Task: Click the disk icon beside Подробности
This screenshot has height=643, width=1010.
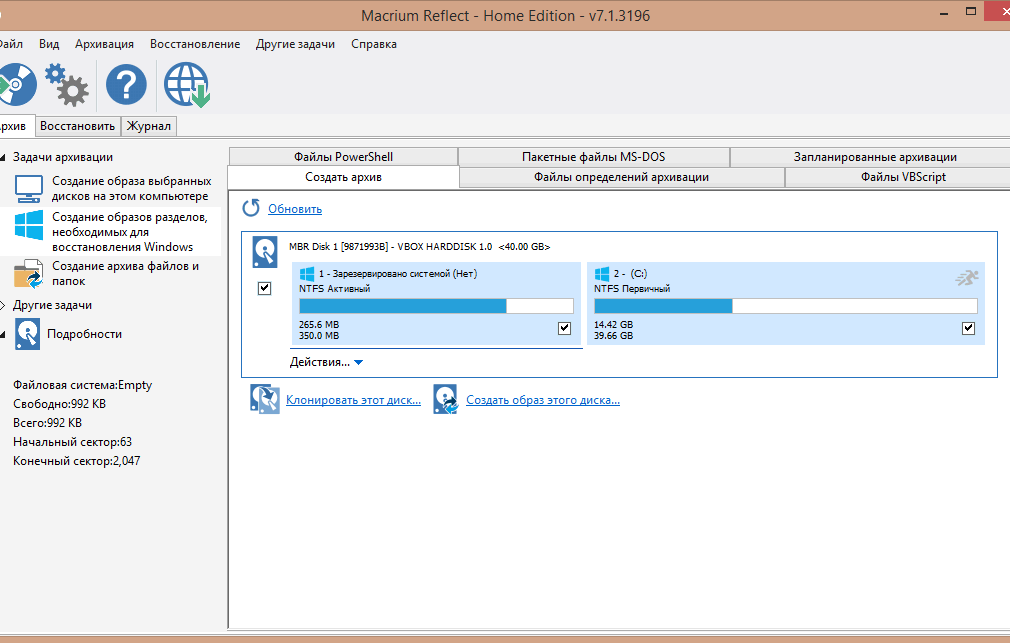Action: 28,334
